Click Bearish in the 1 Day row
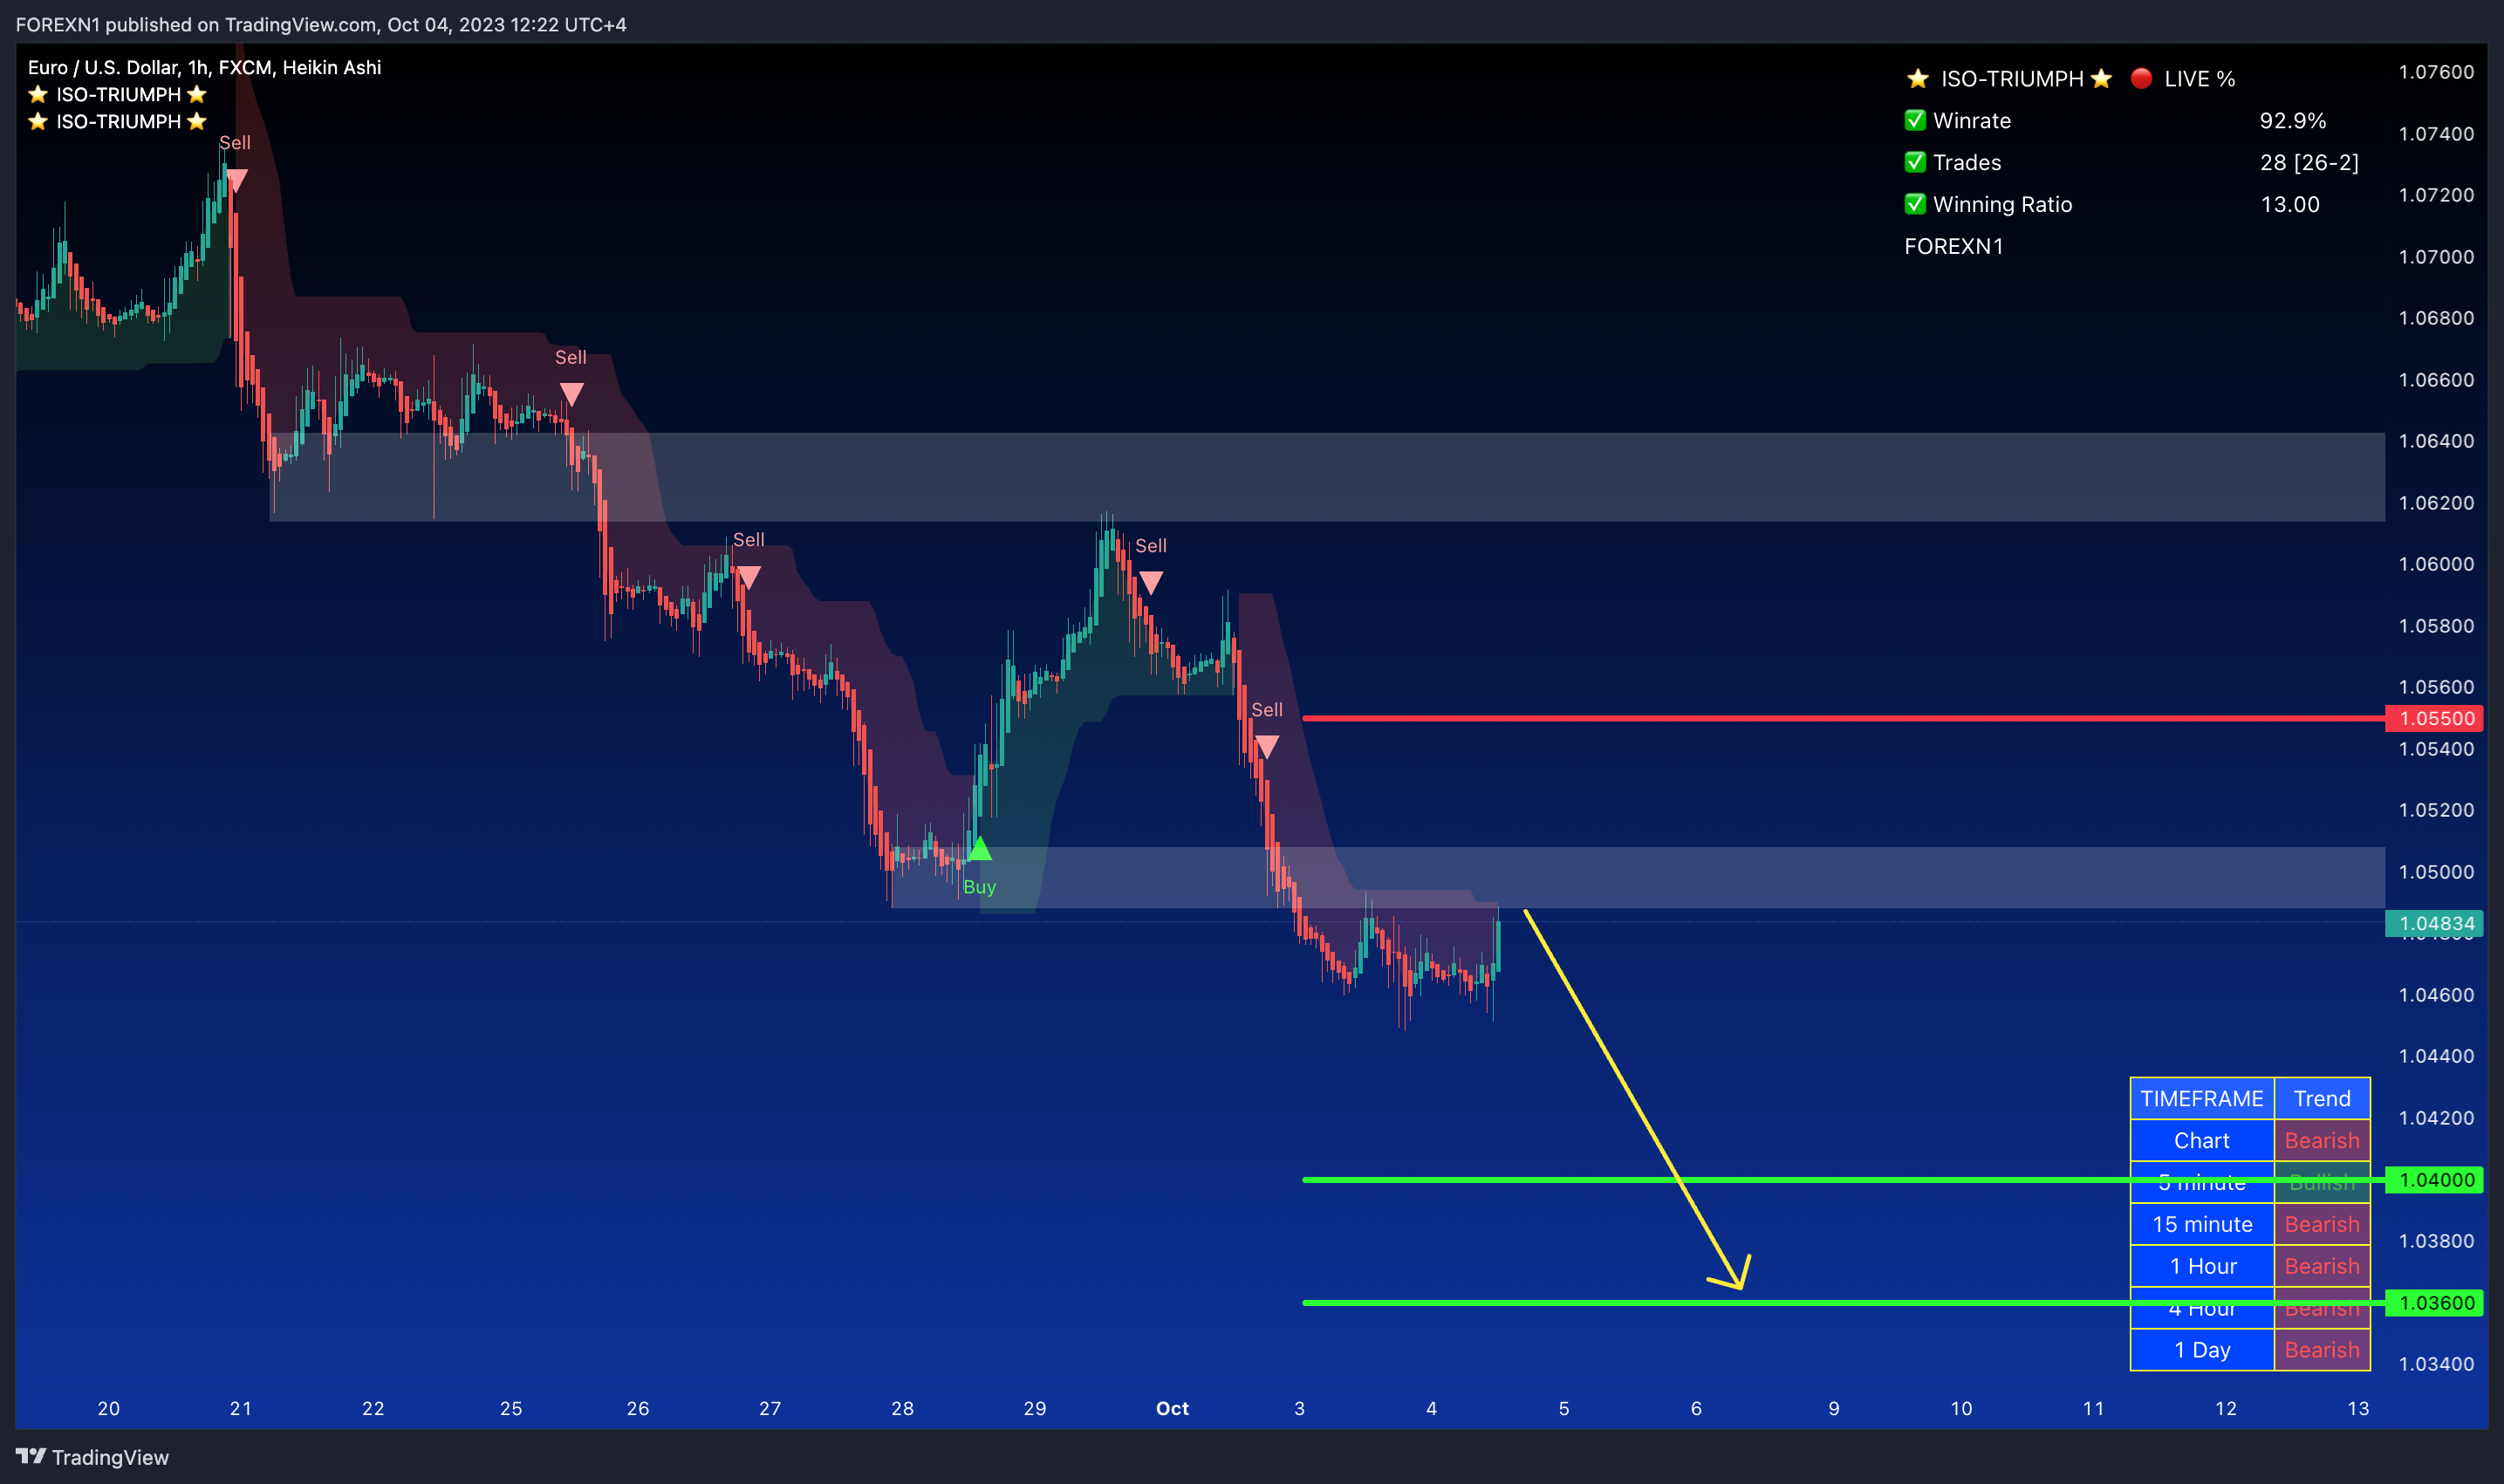This screenshot has height=1484, width=2504. (x=2322, y=1350)
